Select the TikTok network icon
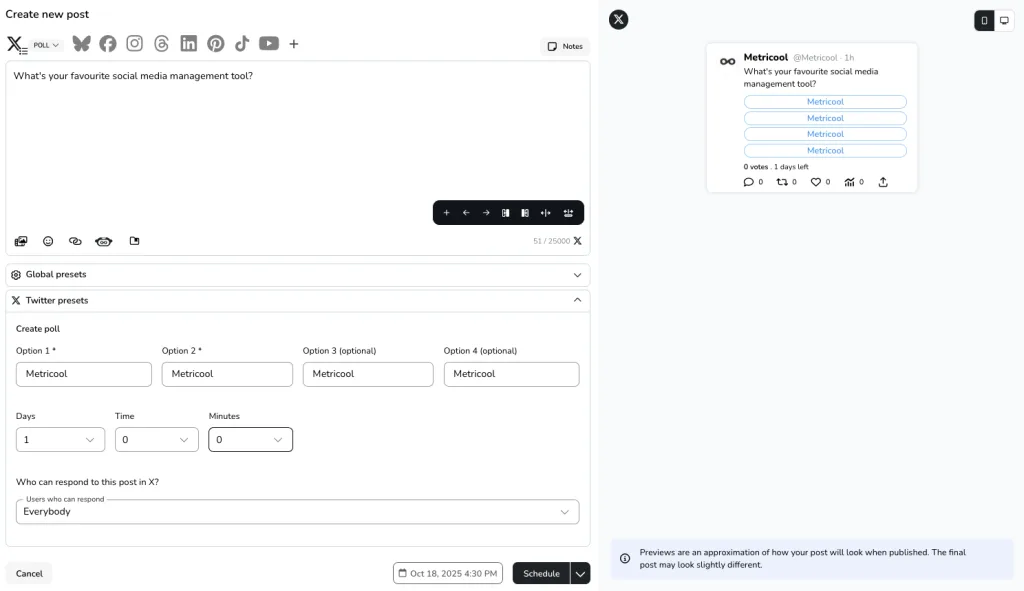 [240, 43]
